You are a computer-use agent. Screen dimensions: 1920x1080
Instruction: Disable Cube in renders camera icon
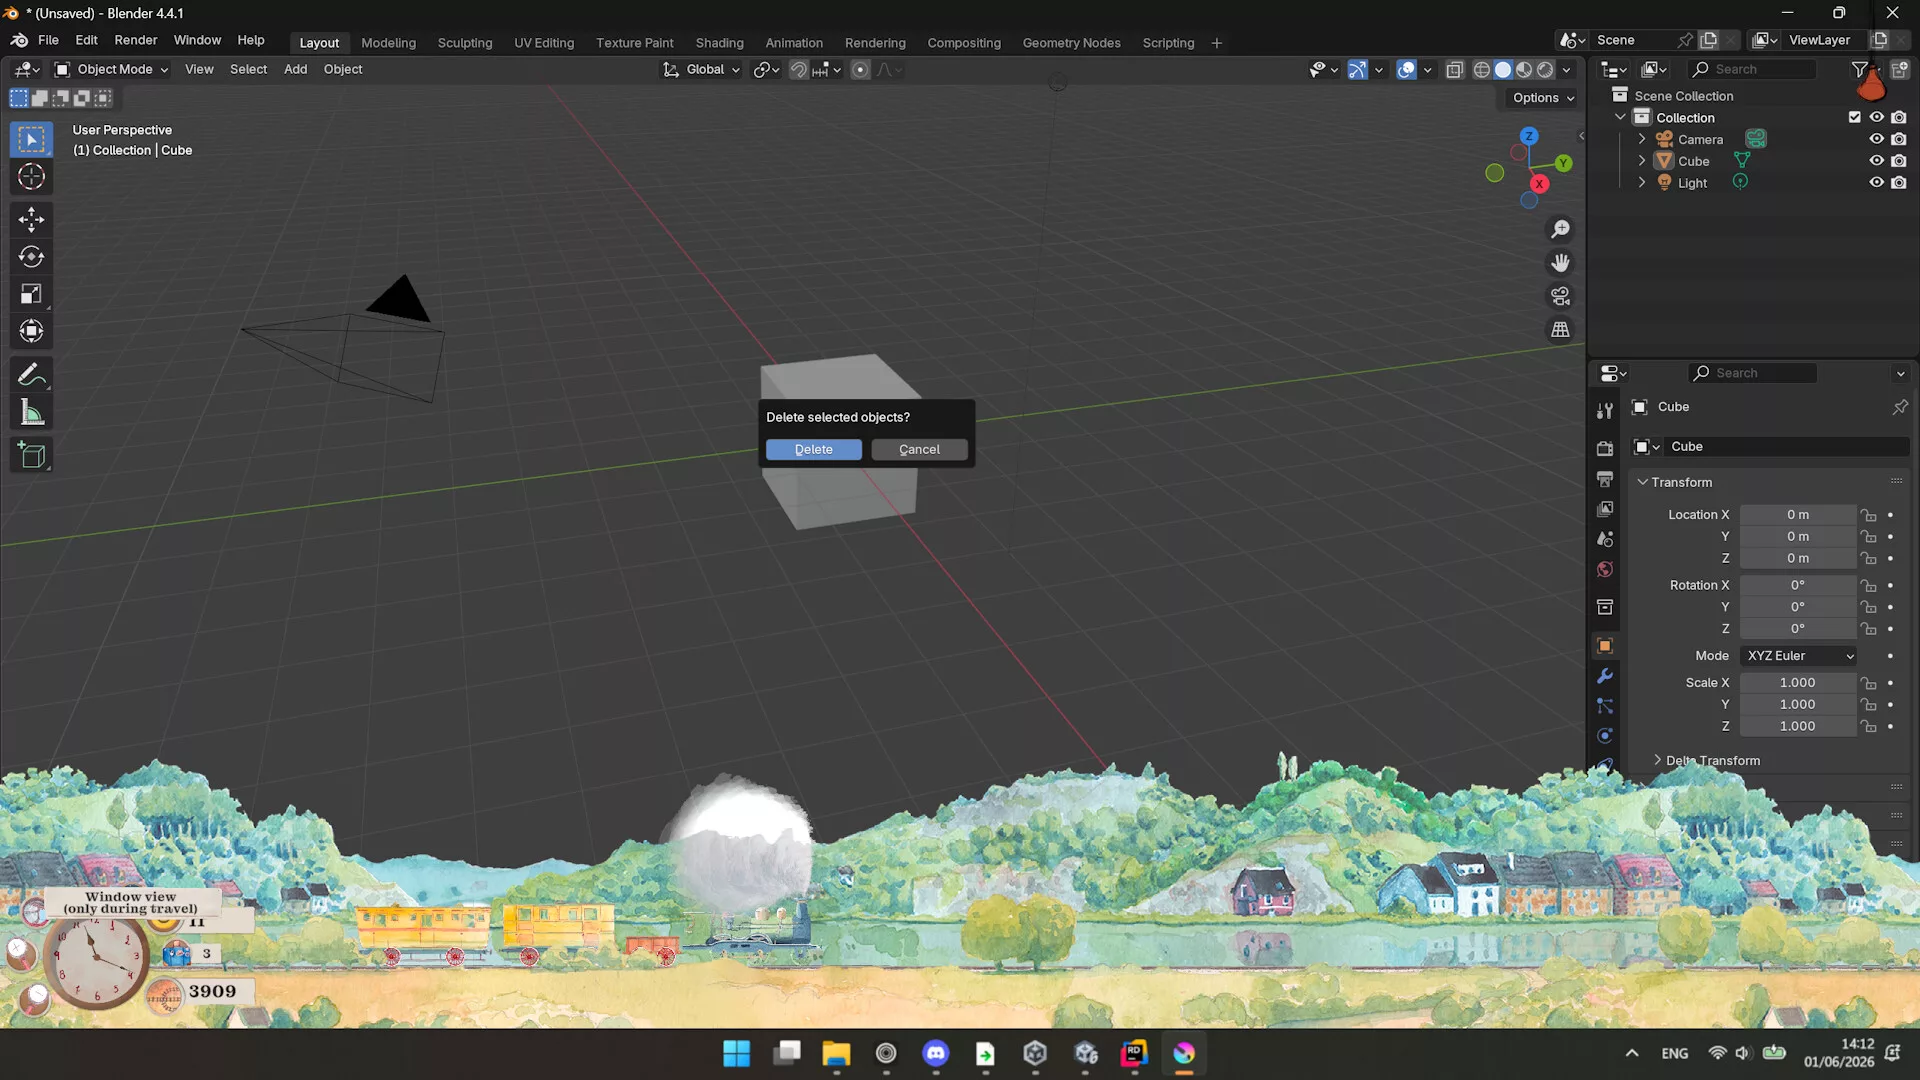1899,161
